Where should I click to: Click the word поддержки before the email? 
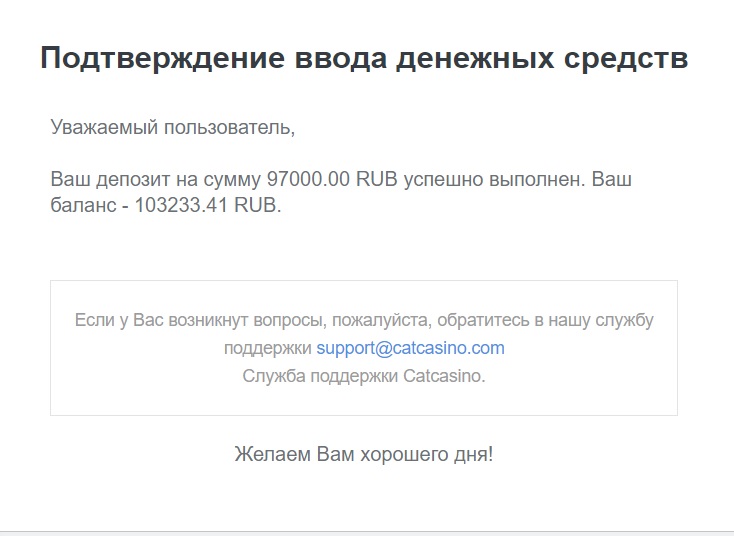click(x=267, y=349)
